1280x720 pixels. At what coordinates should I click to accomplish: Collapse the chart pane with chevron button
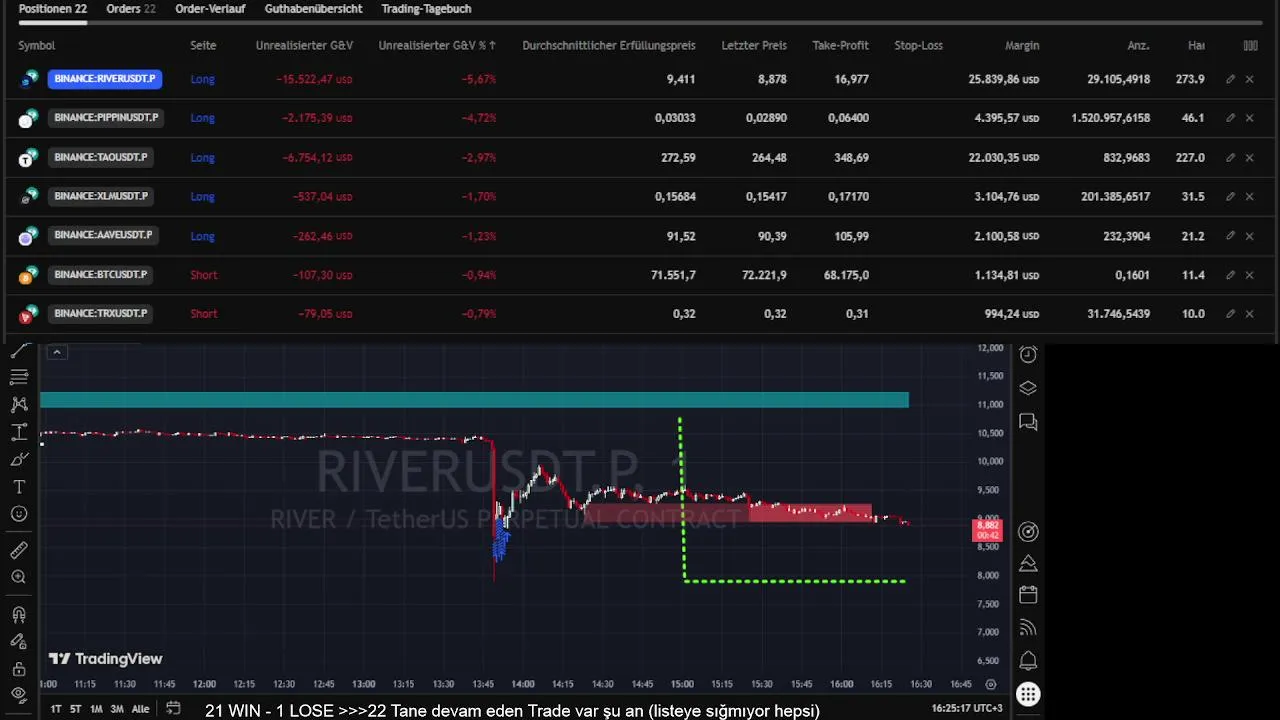[57, 352]
